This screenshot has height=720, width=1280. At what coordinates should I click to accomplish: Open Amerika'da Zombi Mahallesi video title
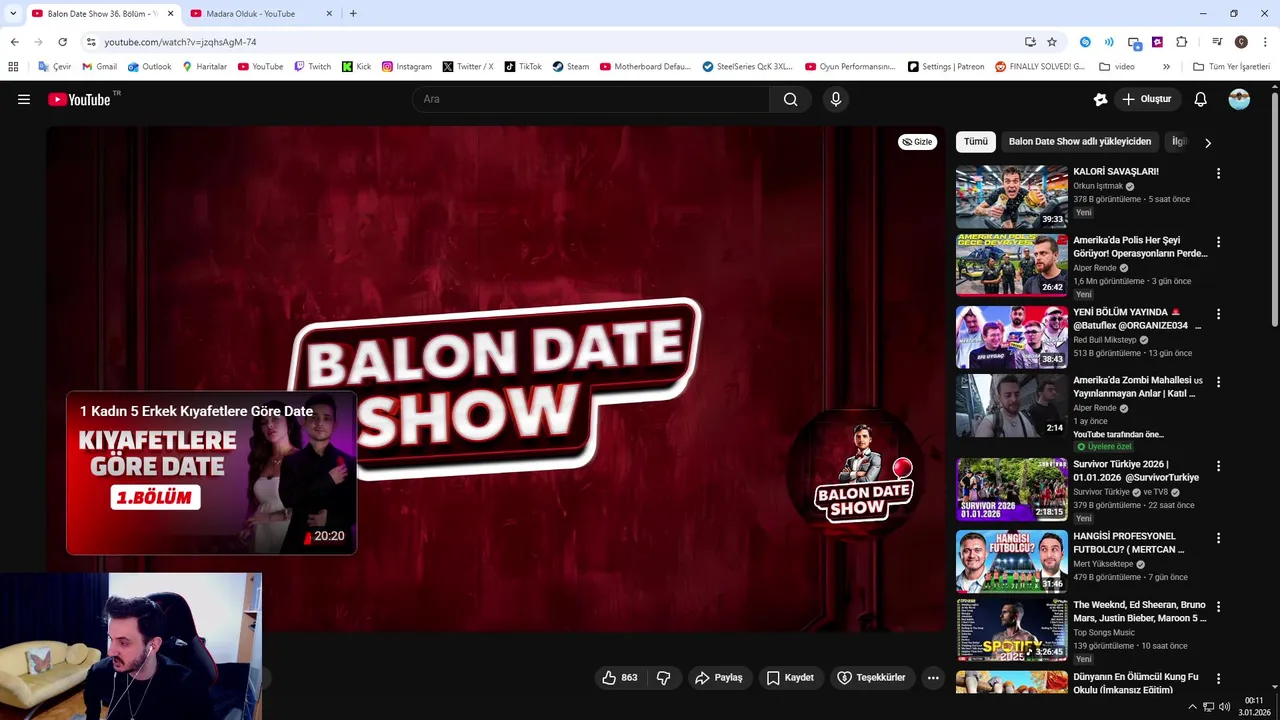pyautogui.click(x=1136, y=387)
